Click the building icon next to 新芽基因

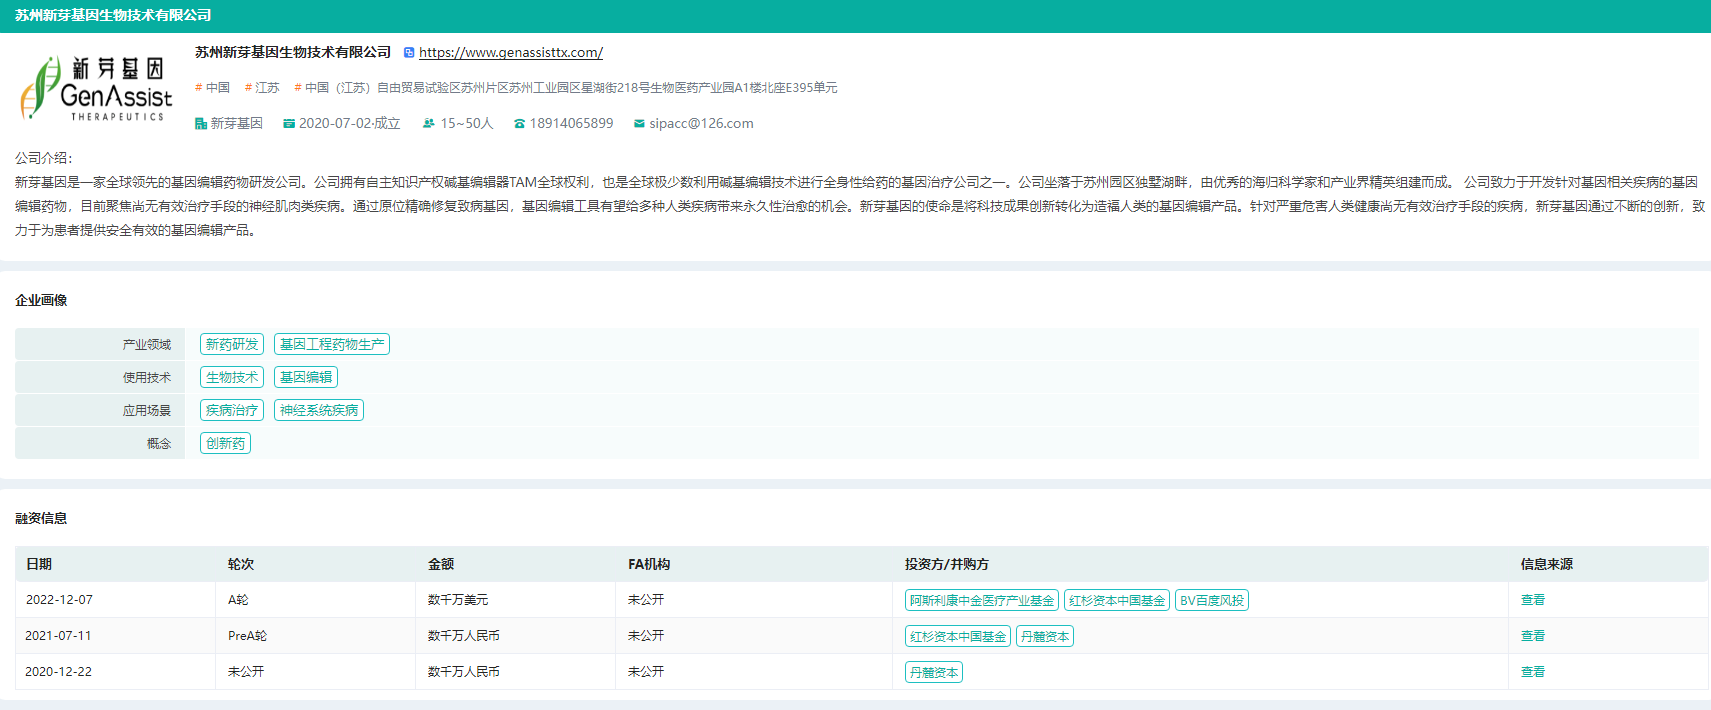tap(201, 124)
